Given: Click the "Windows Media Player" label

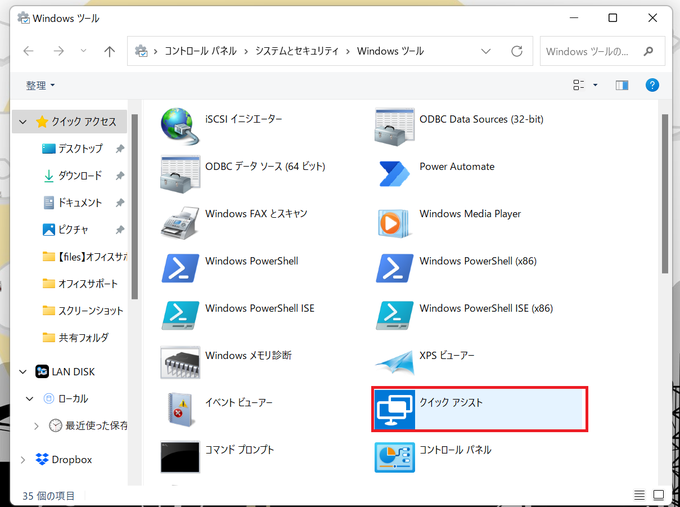Looking at the screenshot, I should click(x=470, y=214).
